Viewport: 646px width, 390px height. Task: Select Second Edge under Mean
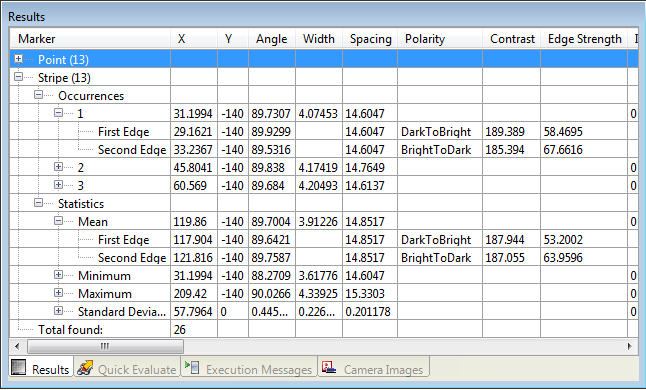click(132, 258)
